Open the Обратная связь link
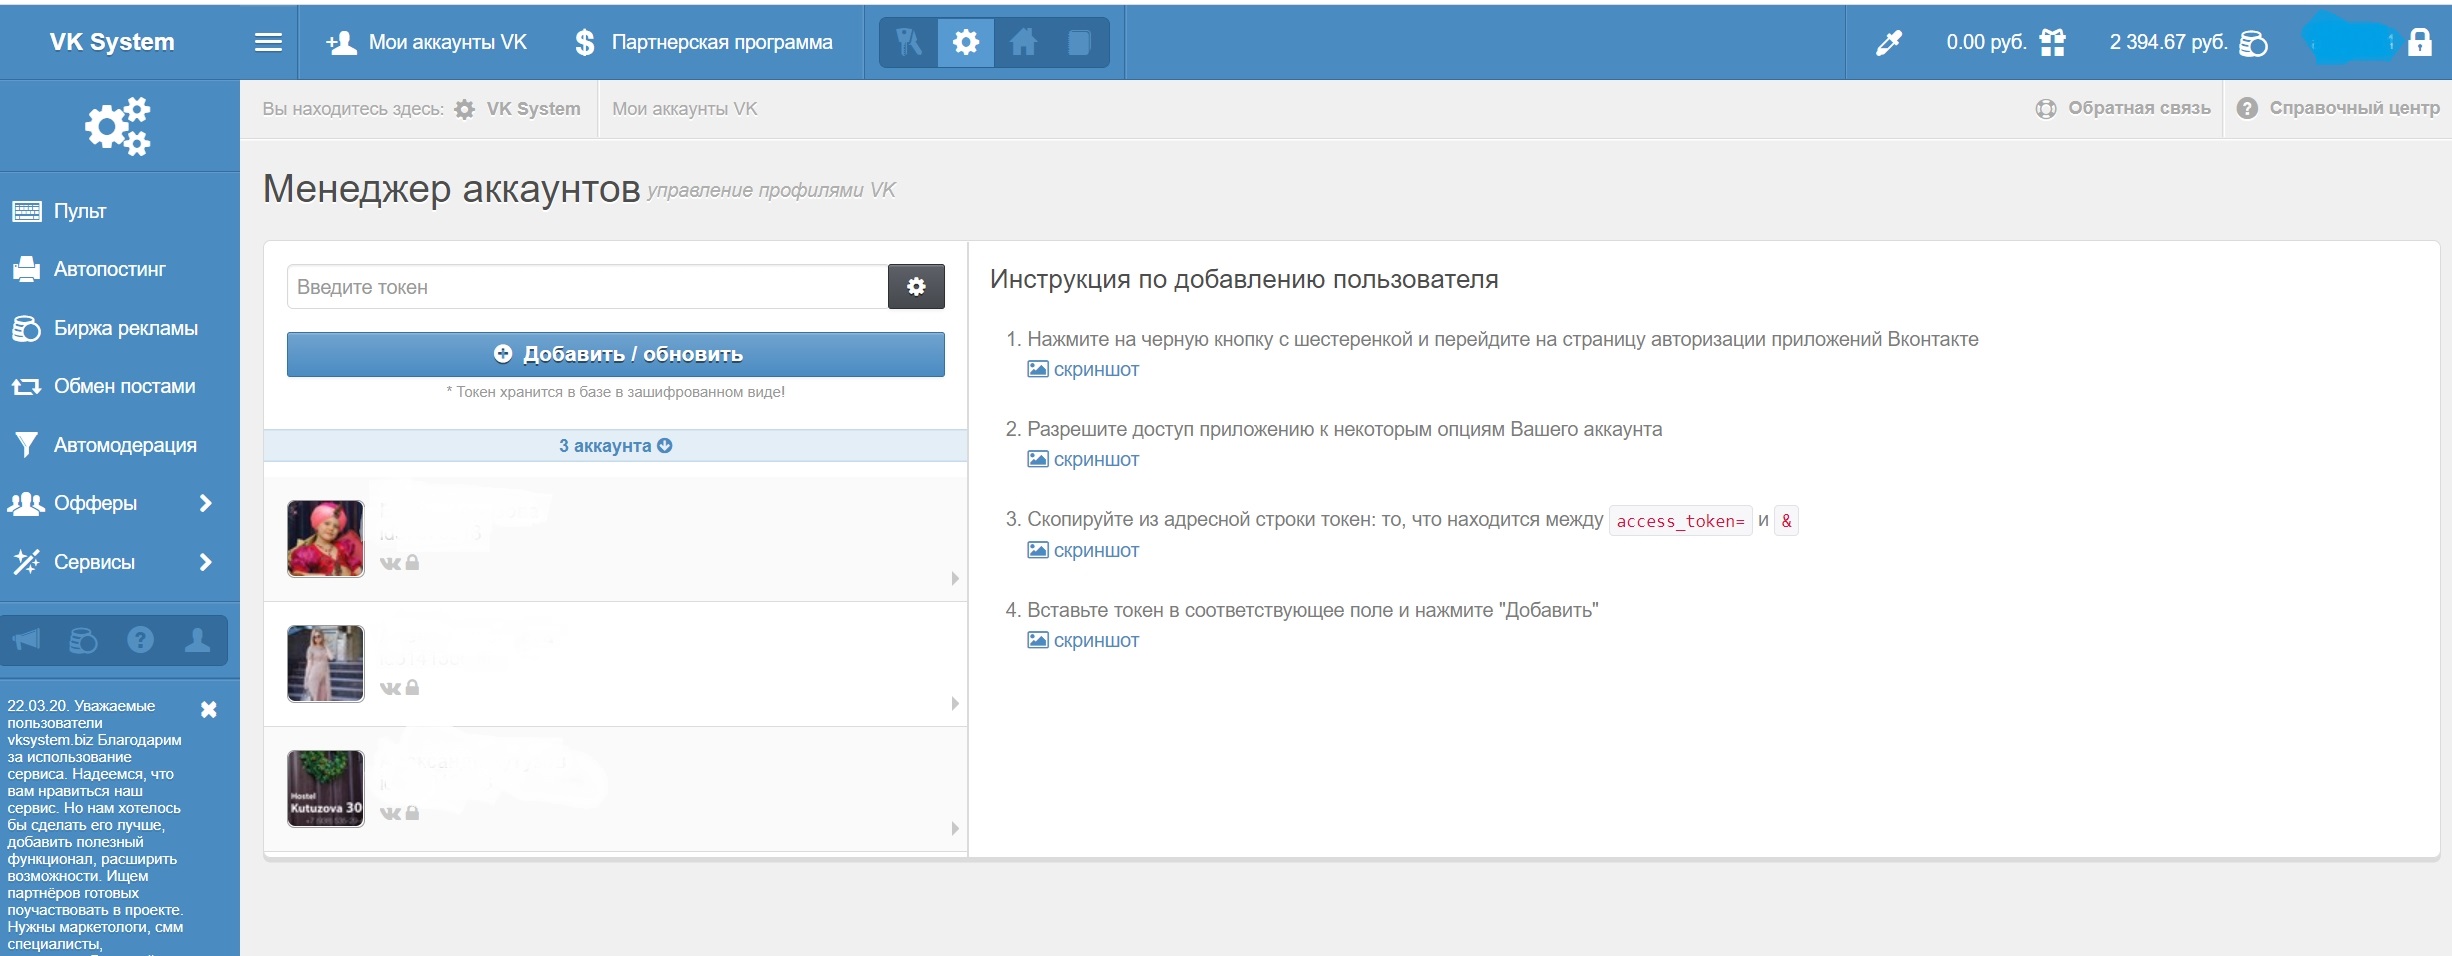Viewport: 2452px width, 956px height. point(2123,108)
